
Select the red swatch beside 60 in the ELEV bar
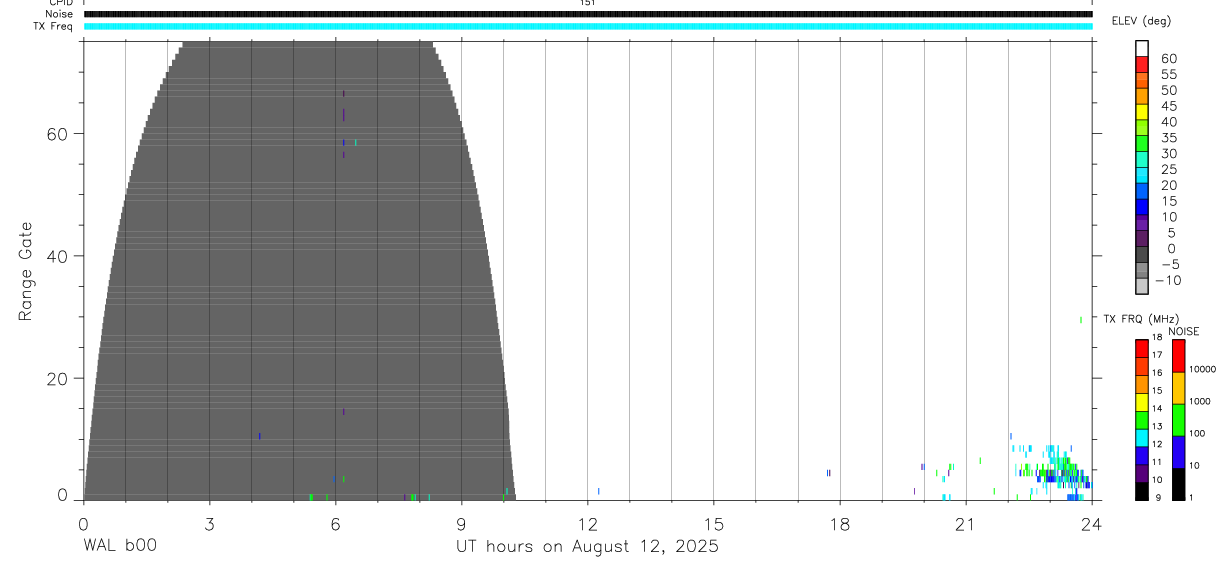(1142, 63)
